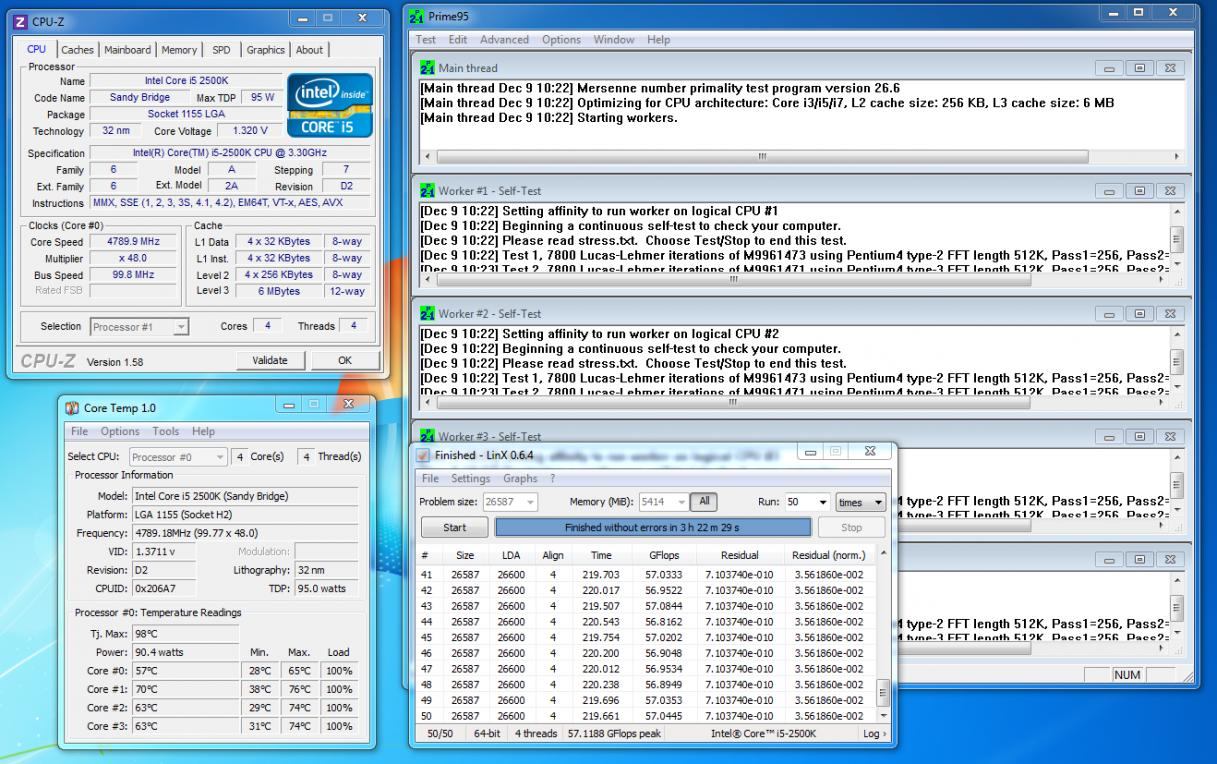Screen dimensions: 1217x764
Task: Open the Graphs menu in LinX
Action: (520, 479)
